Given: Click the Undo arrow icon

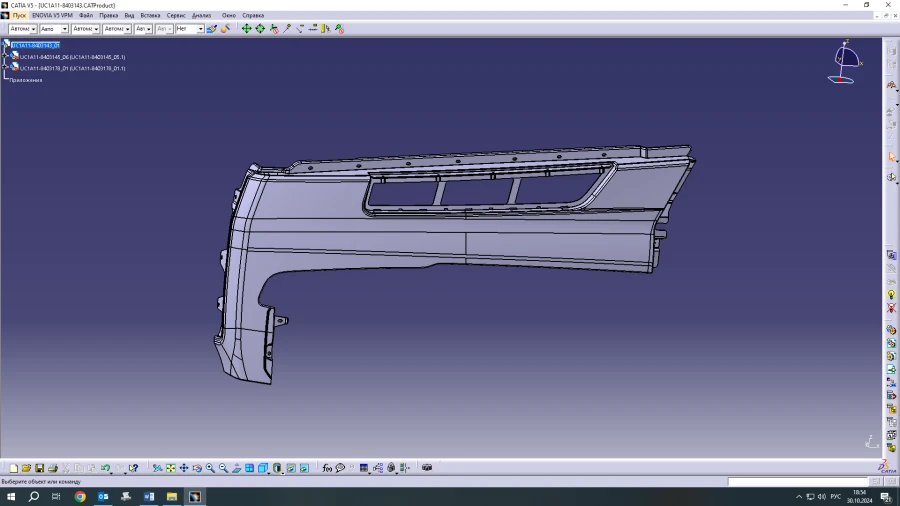Looking at the screenshot, I should 105,468.
